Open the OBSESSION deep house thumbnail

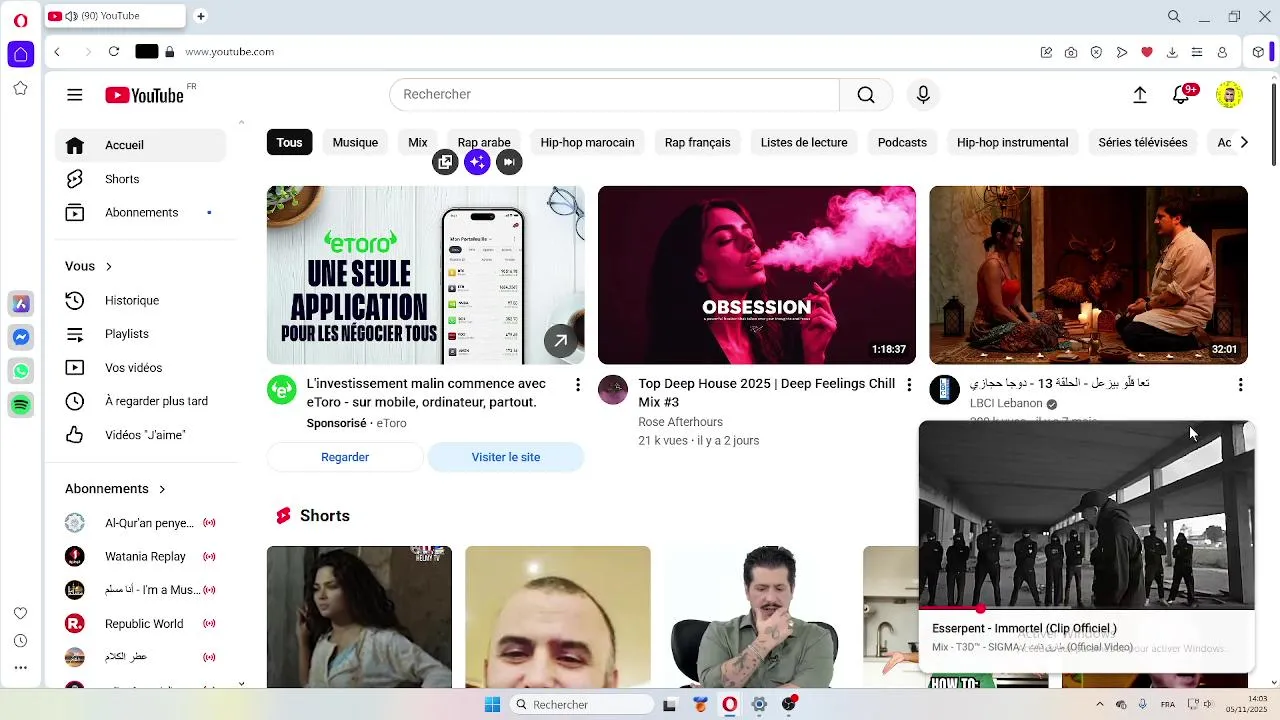pyautogui.click(x=756, y=275)
